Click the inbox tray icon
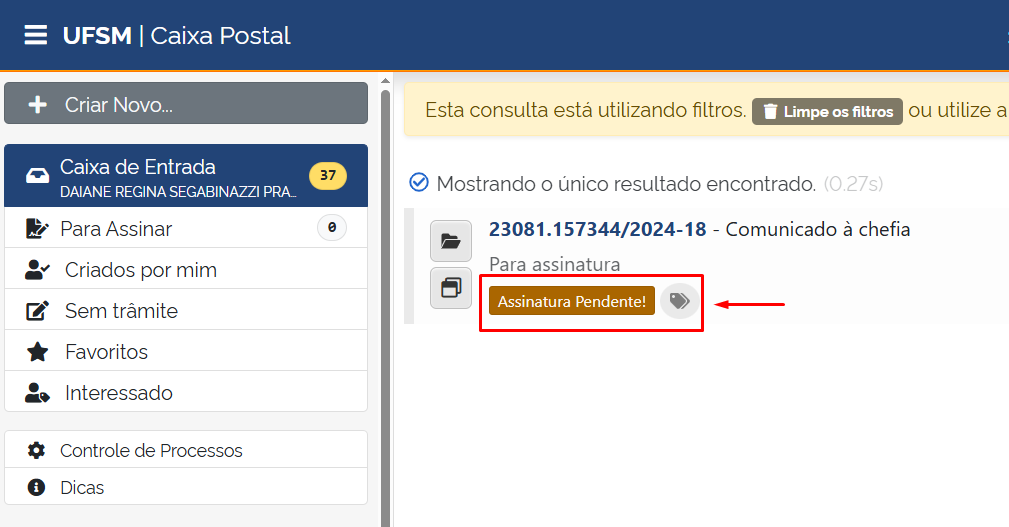 (x=37, y=176)
